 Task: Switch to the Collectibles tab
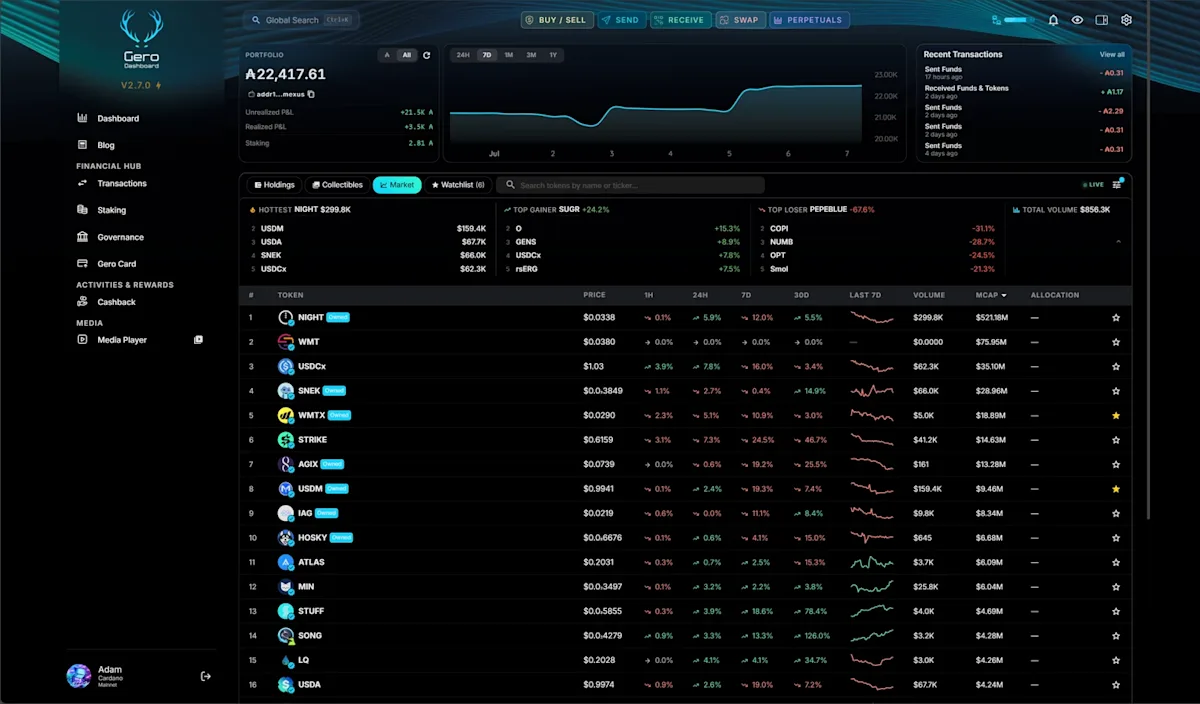(337, 185)
